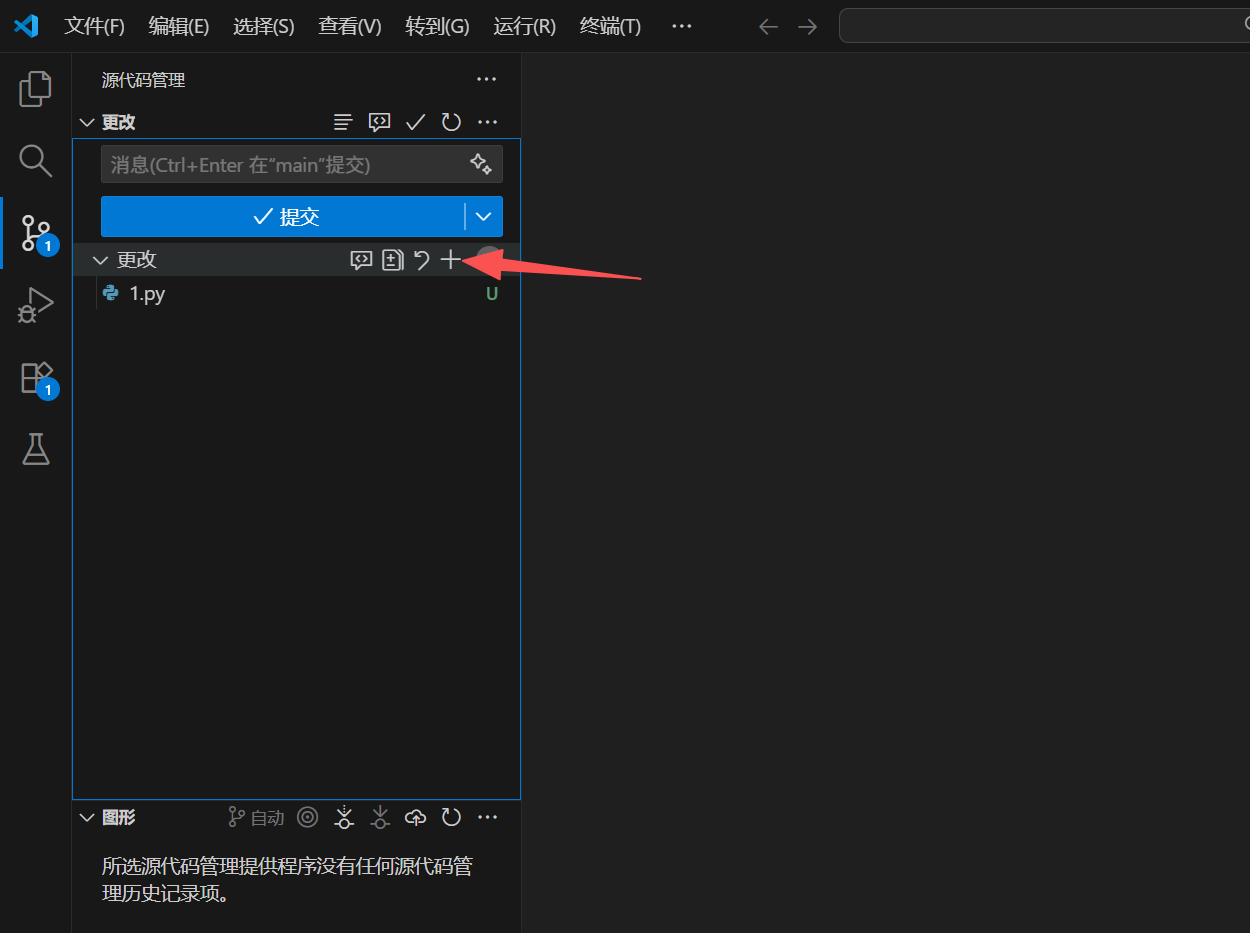This screenshot has height=933, width=1250.
Task: Collapse the 更改 file group
Action: (x=100, y=260)
